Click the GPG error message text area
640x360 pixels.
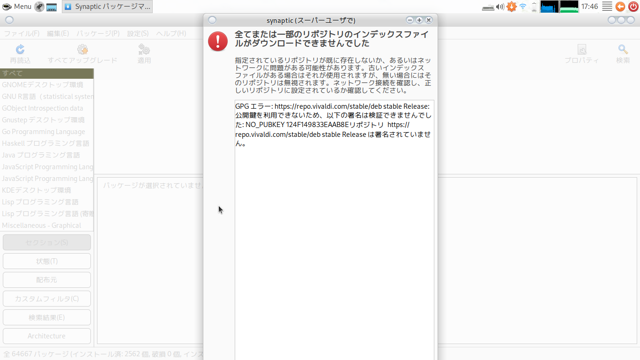click(x=334, y=230)
